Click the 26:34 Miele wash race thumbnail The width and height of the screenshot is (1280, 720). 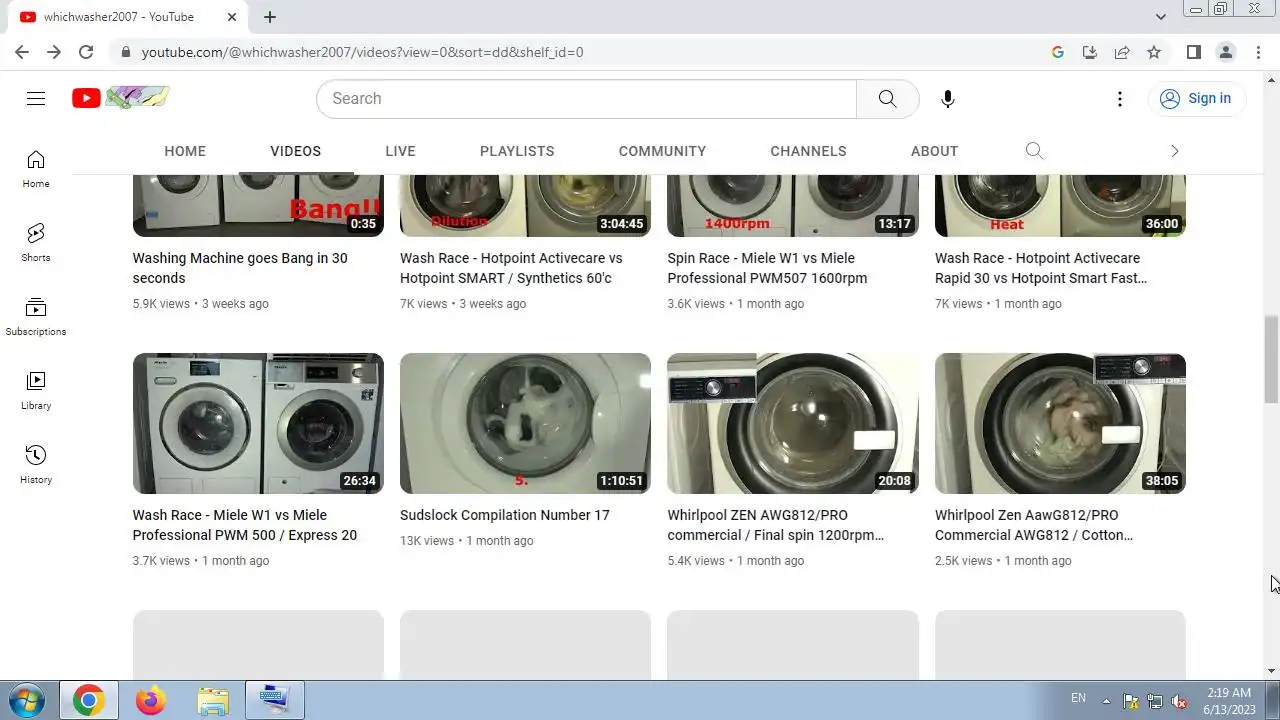pos(258,423)
